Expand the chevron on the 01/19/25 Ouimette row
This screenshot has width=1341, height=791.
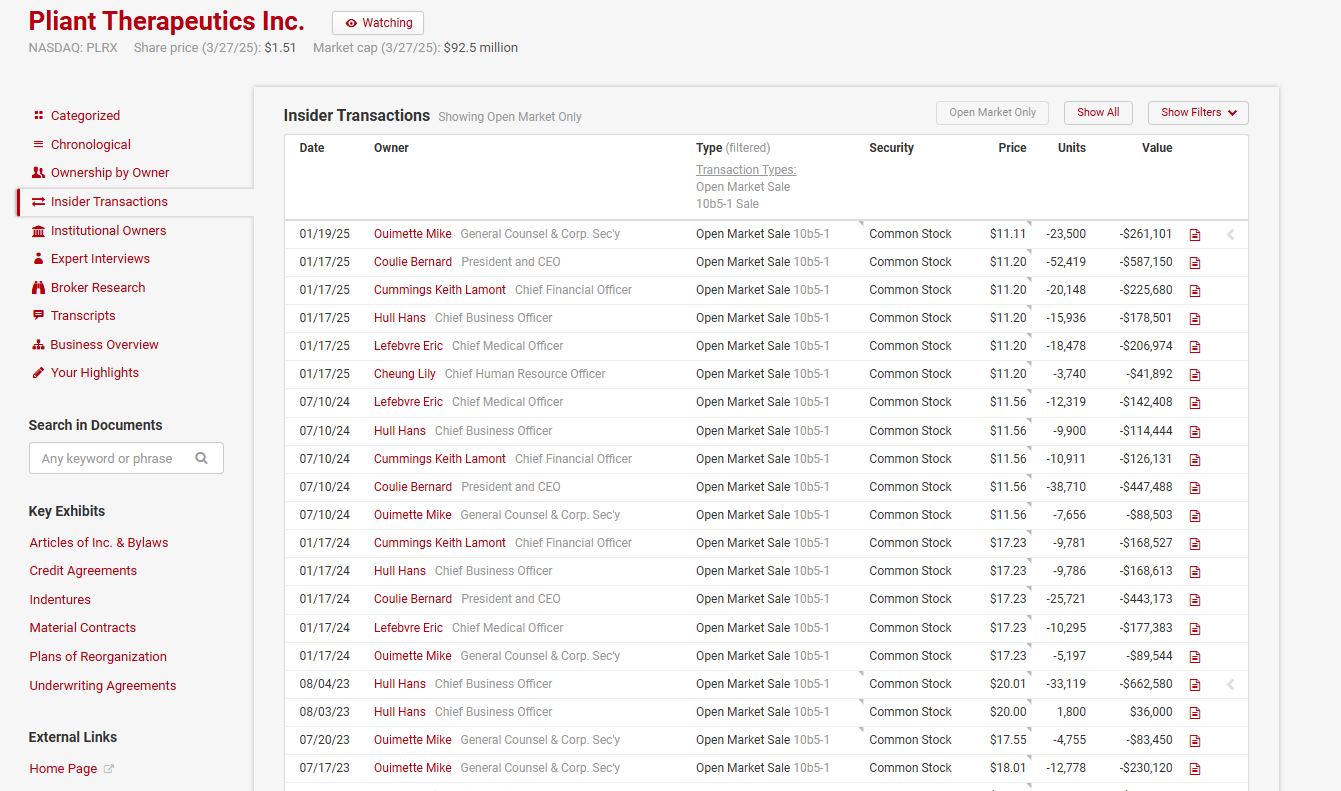click(x=1231, y=235)
